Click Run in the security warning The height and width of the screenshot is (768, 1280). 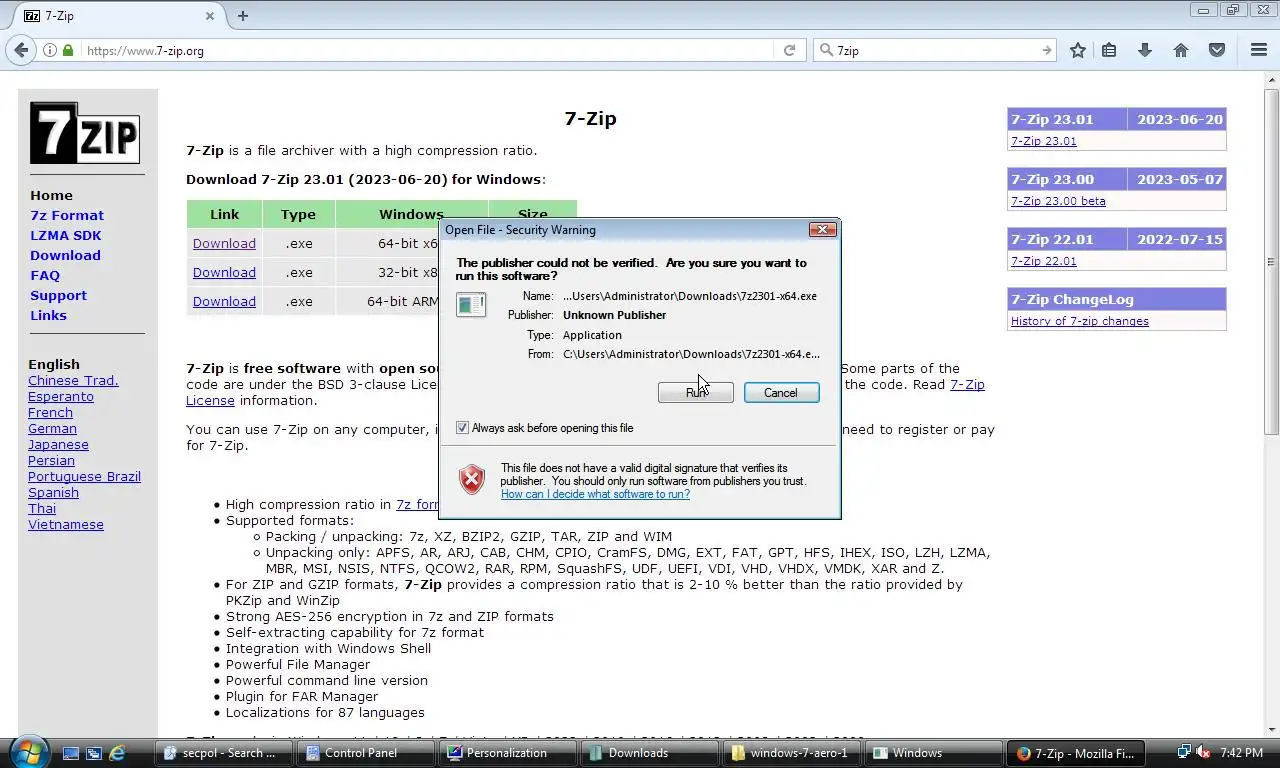pos(695,393)
